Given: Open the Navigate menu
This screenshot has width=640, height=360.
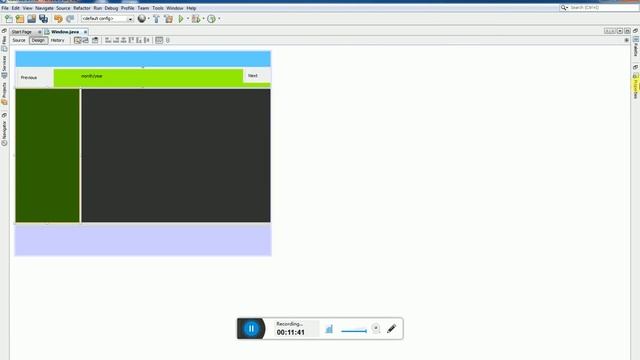Looking at the screenshot, I should tap(44, 8).
